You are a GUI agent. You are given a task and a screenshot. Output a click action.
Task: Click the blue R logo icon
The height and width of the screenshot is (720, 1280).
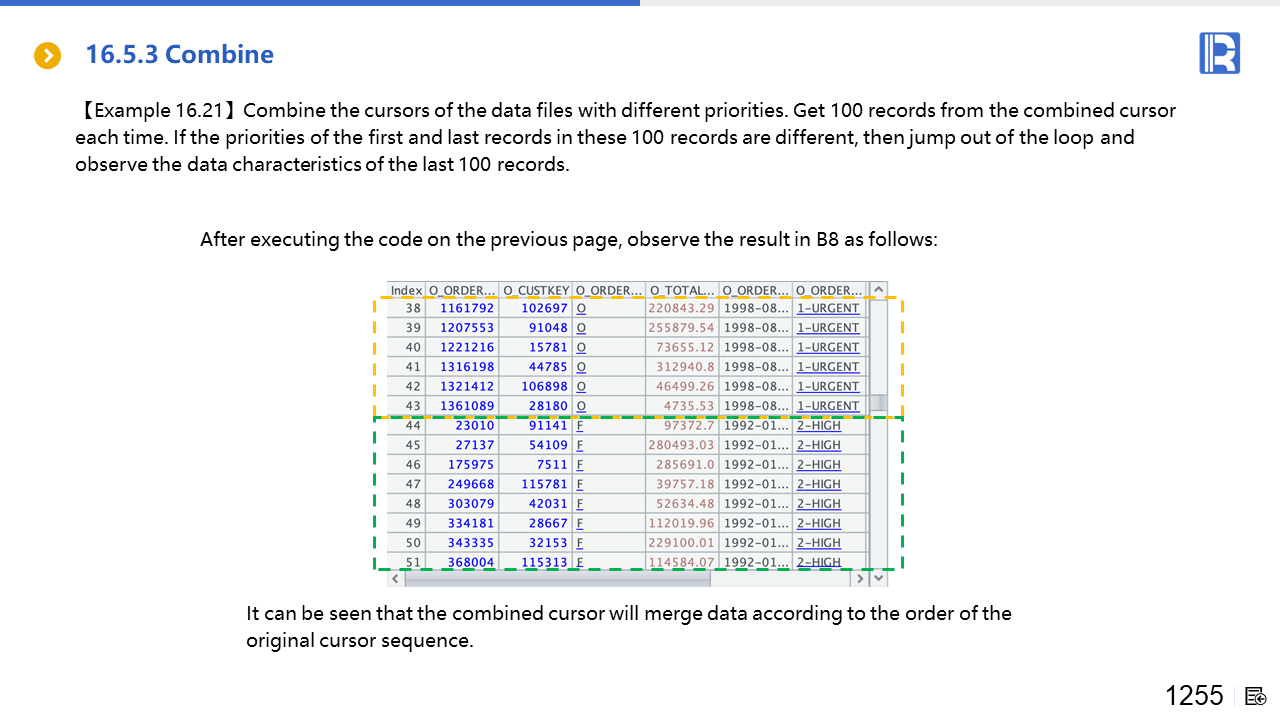click(1219, 53)
